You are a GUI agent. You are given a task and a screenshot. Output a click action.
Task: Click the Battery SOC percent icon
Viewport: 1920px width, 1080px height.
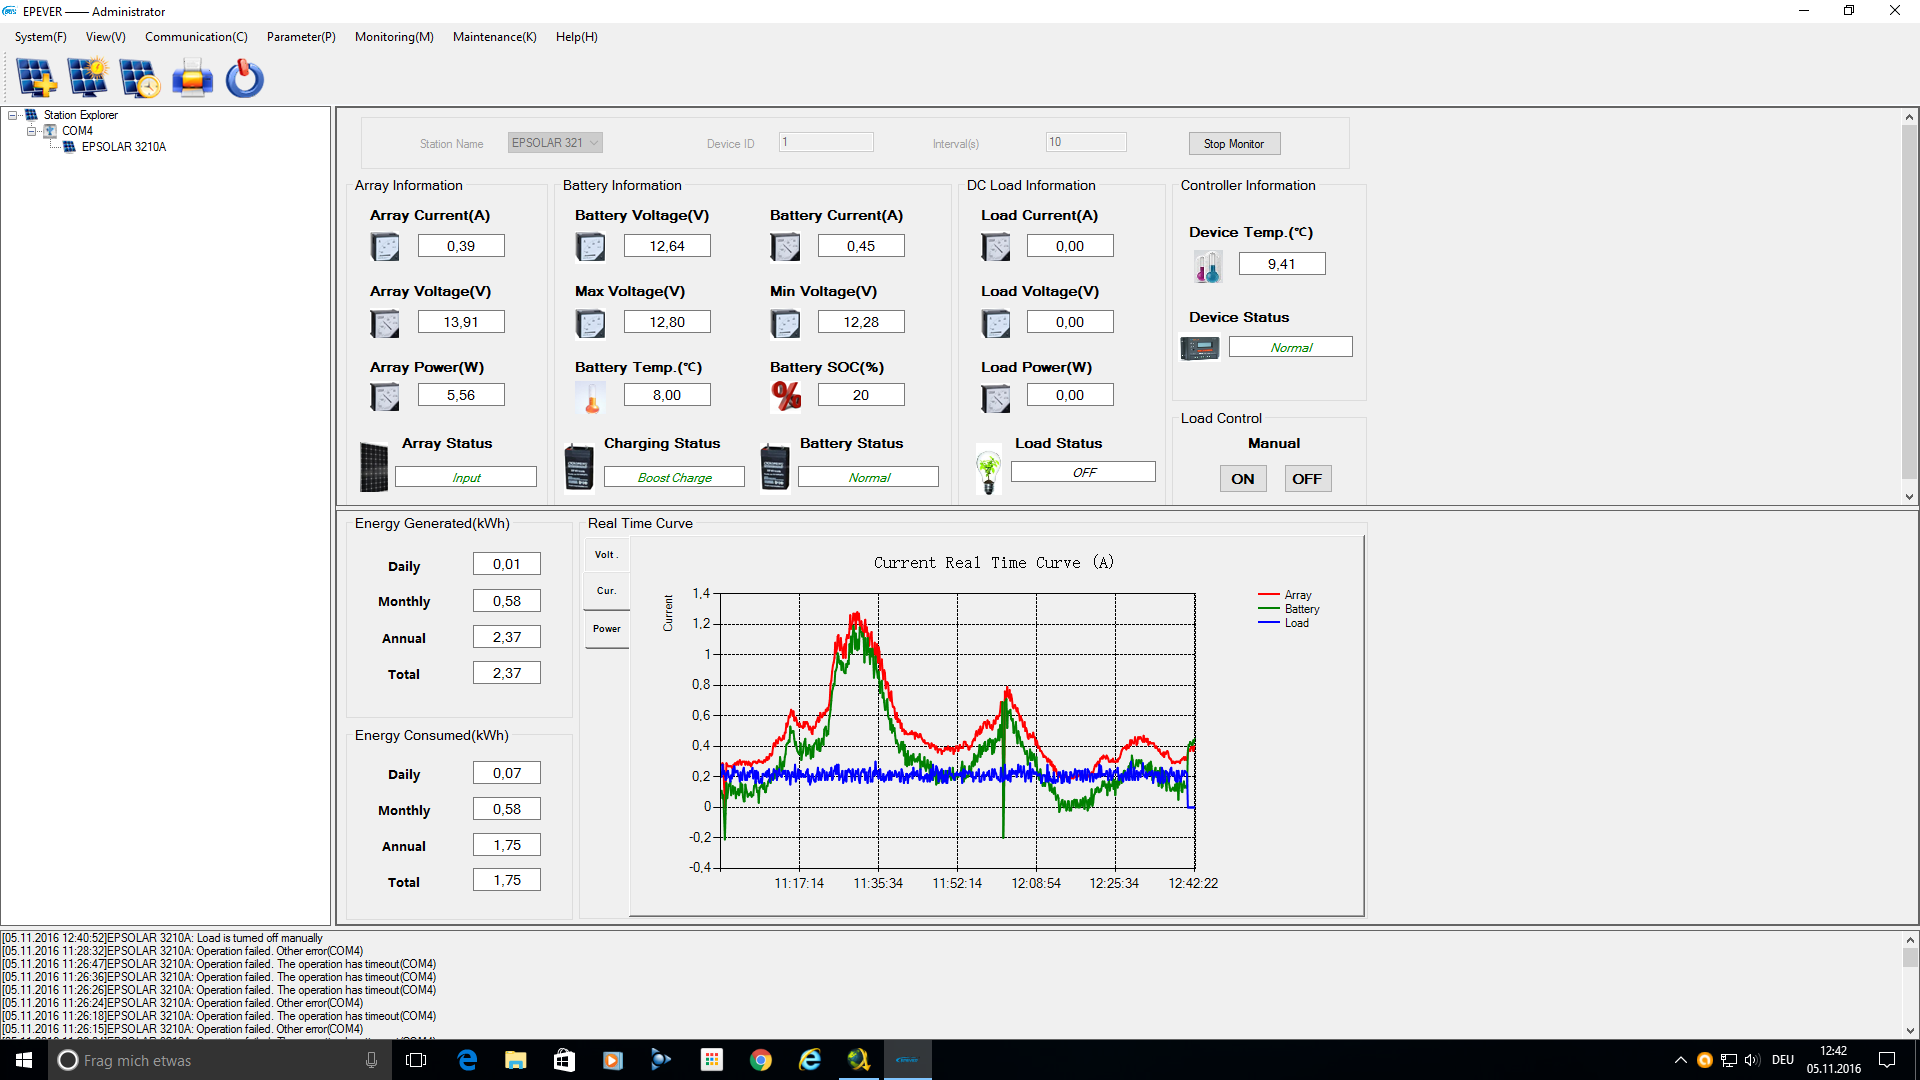point(786,396)
